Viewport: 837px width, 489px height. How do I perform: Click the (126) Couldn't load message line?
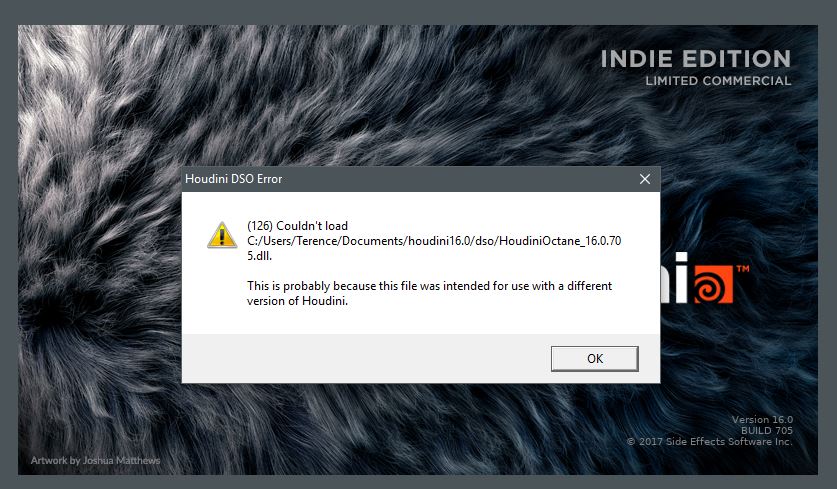click(x=297, y=226)
